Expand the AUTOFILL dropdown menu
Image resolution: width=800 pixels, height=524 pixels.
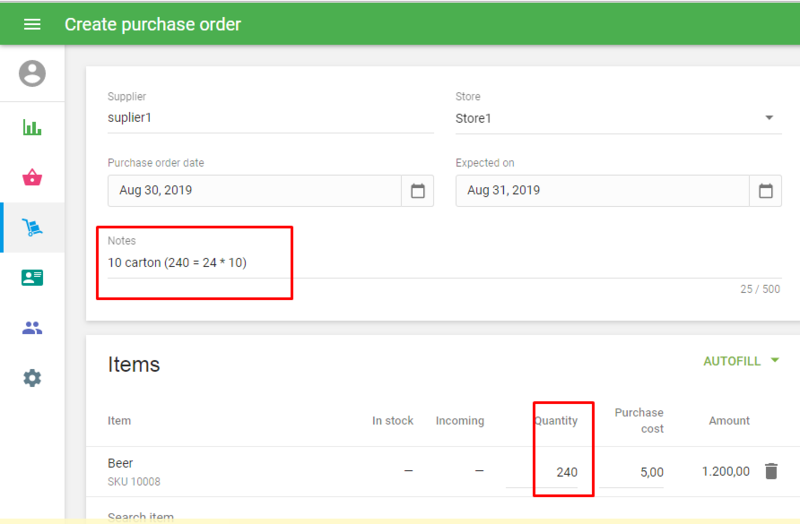(741, 361)
